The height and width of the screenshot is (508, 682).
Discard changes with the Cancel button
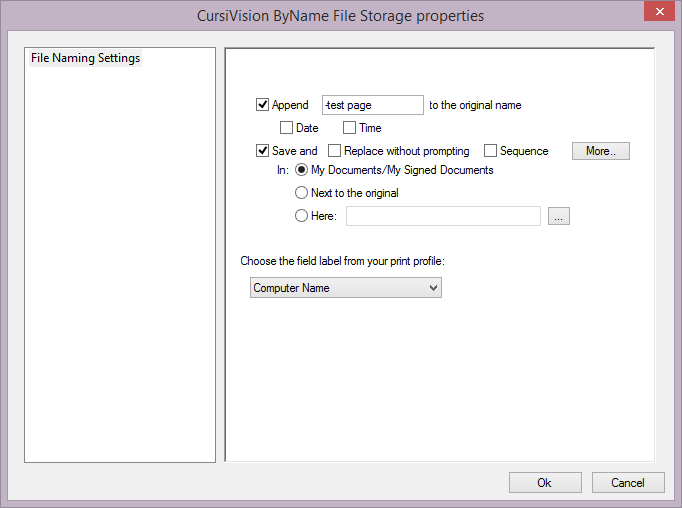click(627, 483)
